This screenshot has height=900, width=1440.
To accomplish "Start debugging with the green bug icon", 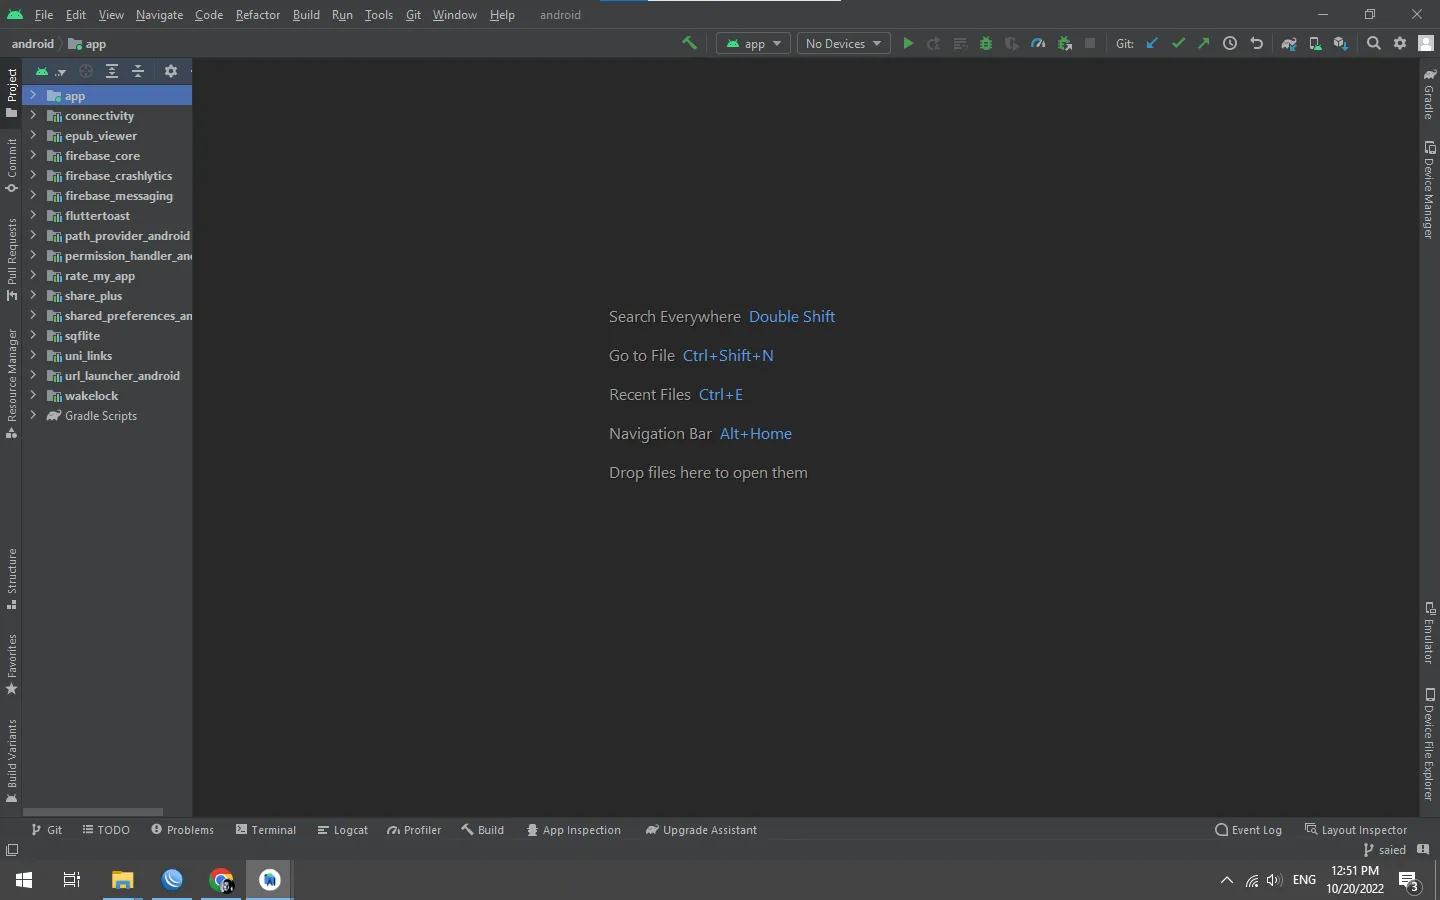I will click(986, 43).
